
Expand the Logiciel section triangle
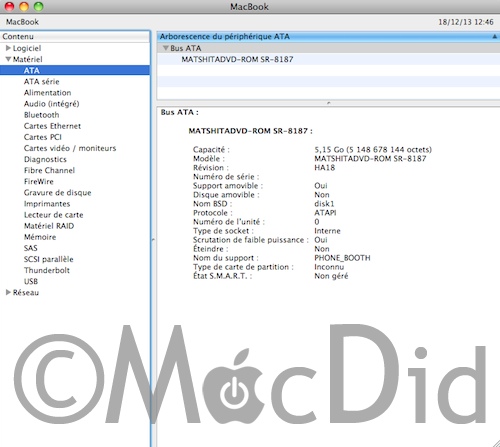point(8,48)
